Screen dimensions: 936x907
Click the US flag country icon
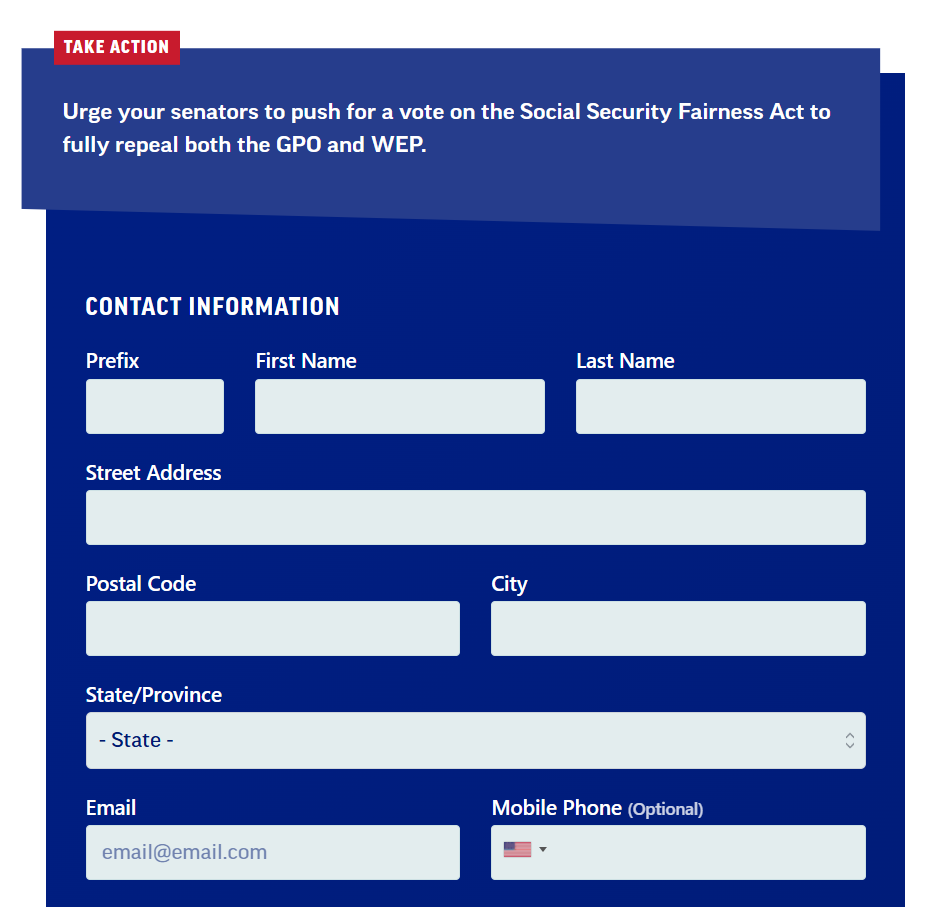(517, 849)
